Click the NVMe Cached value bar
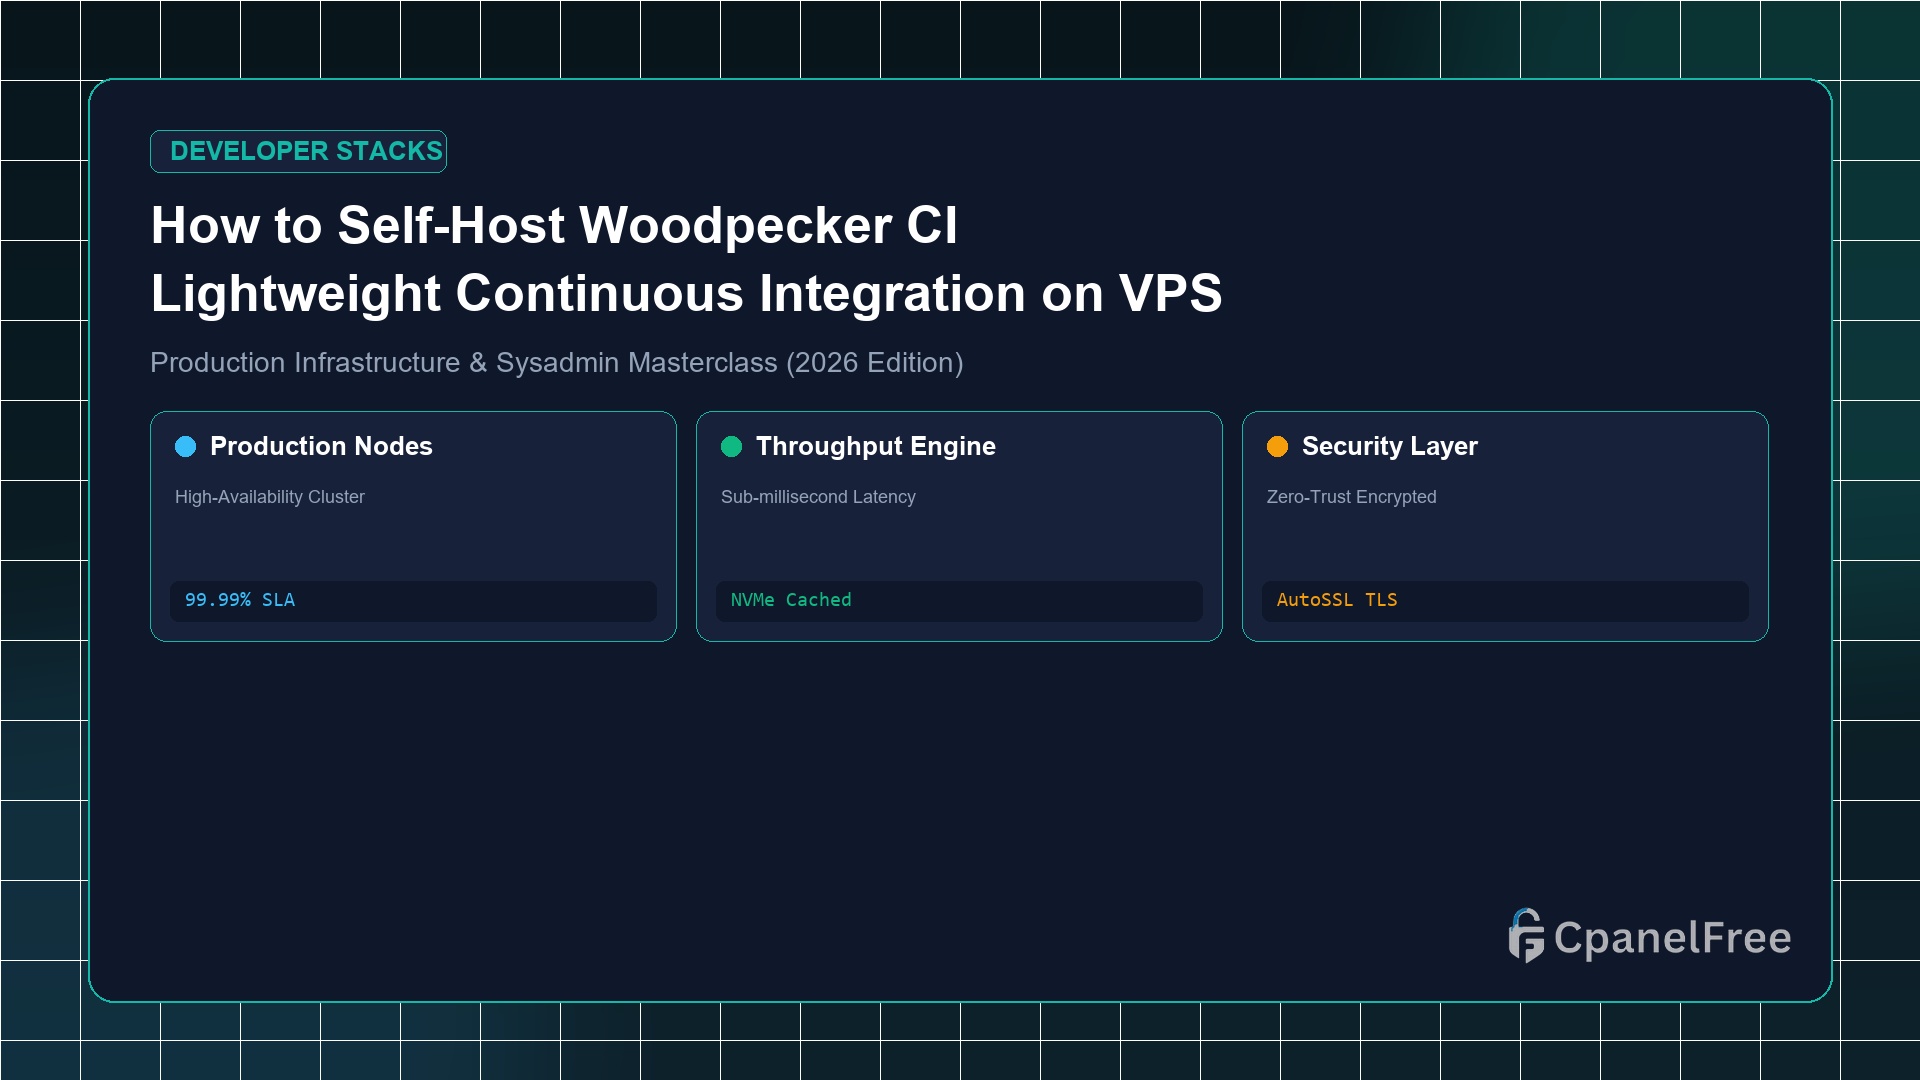The width and height of the screenshot is (1920, 1080). [959, 601]
